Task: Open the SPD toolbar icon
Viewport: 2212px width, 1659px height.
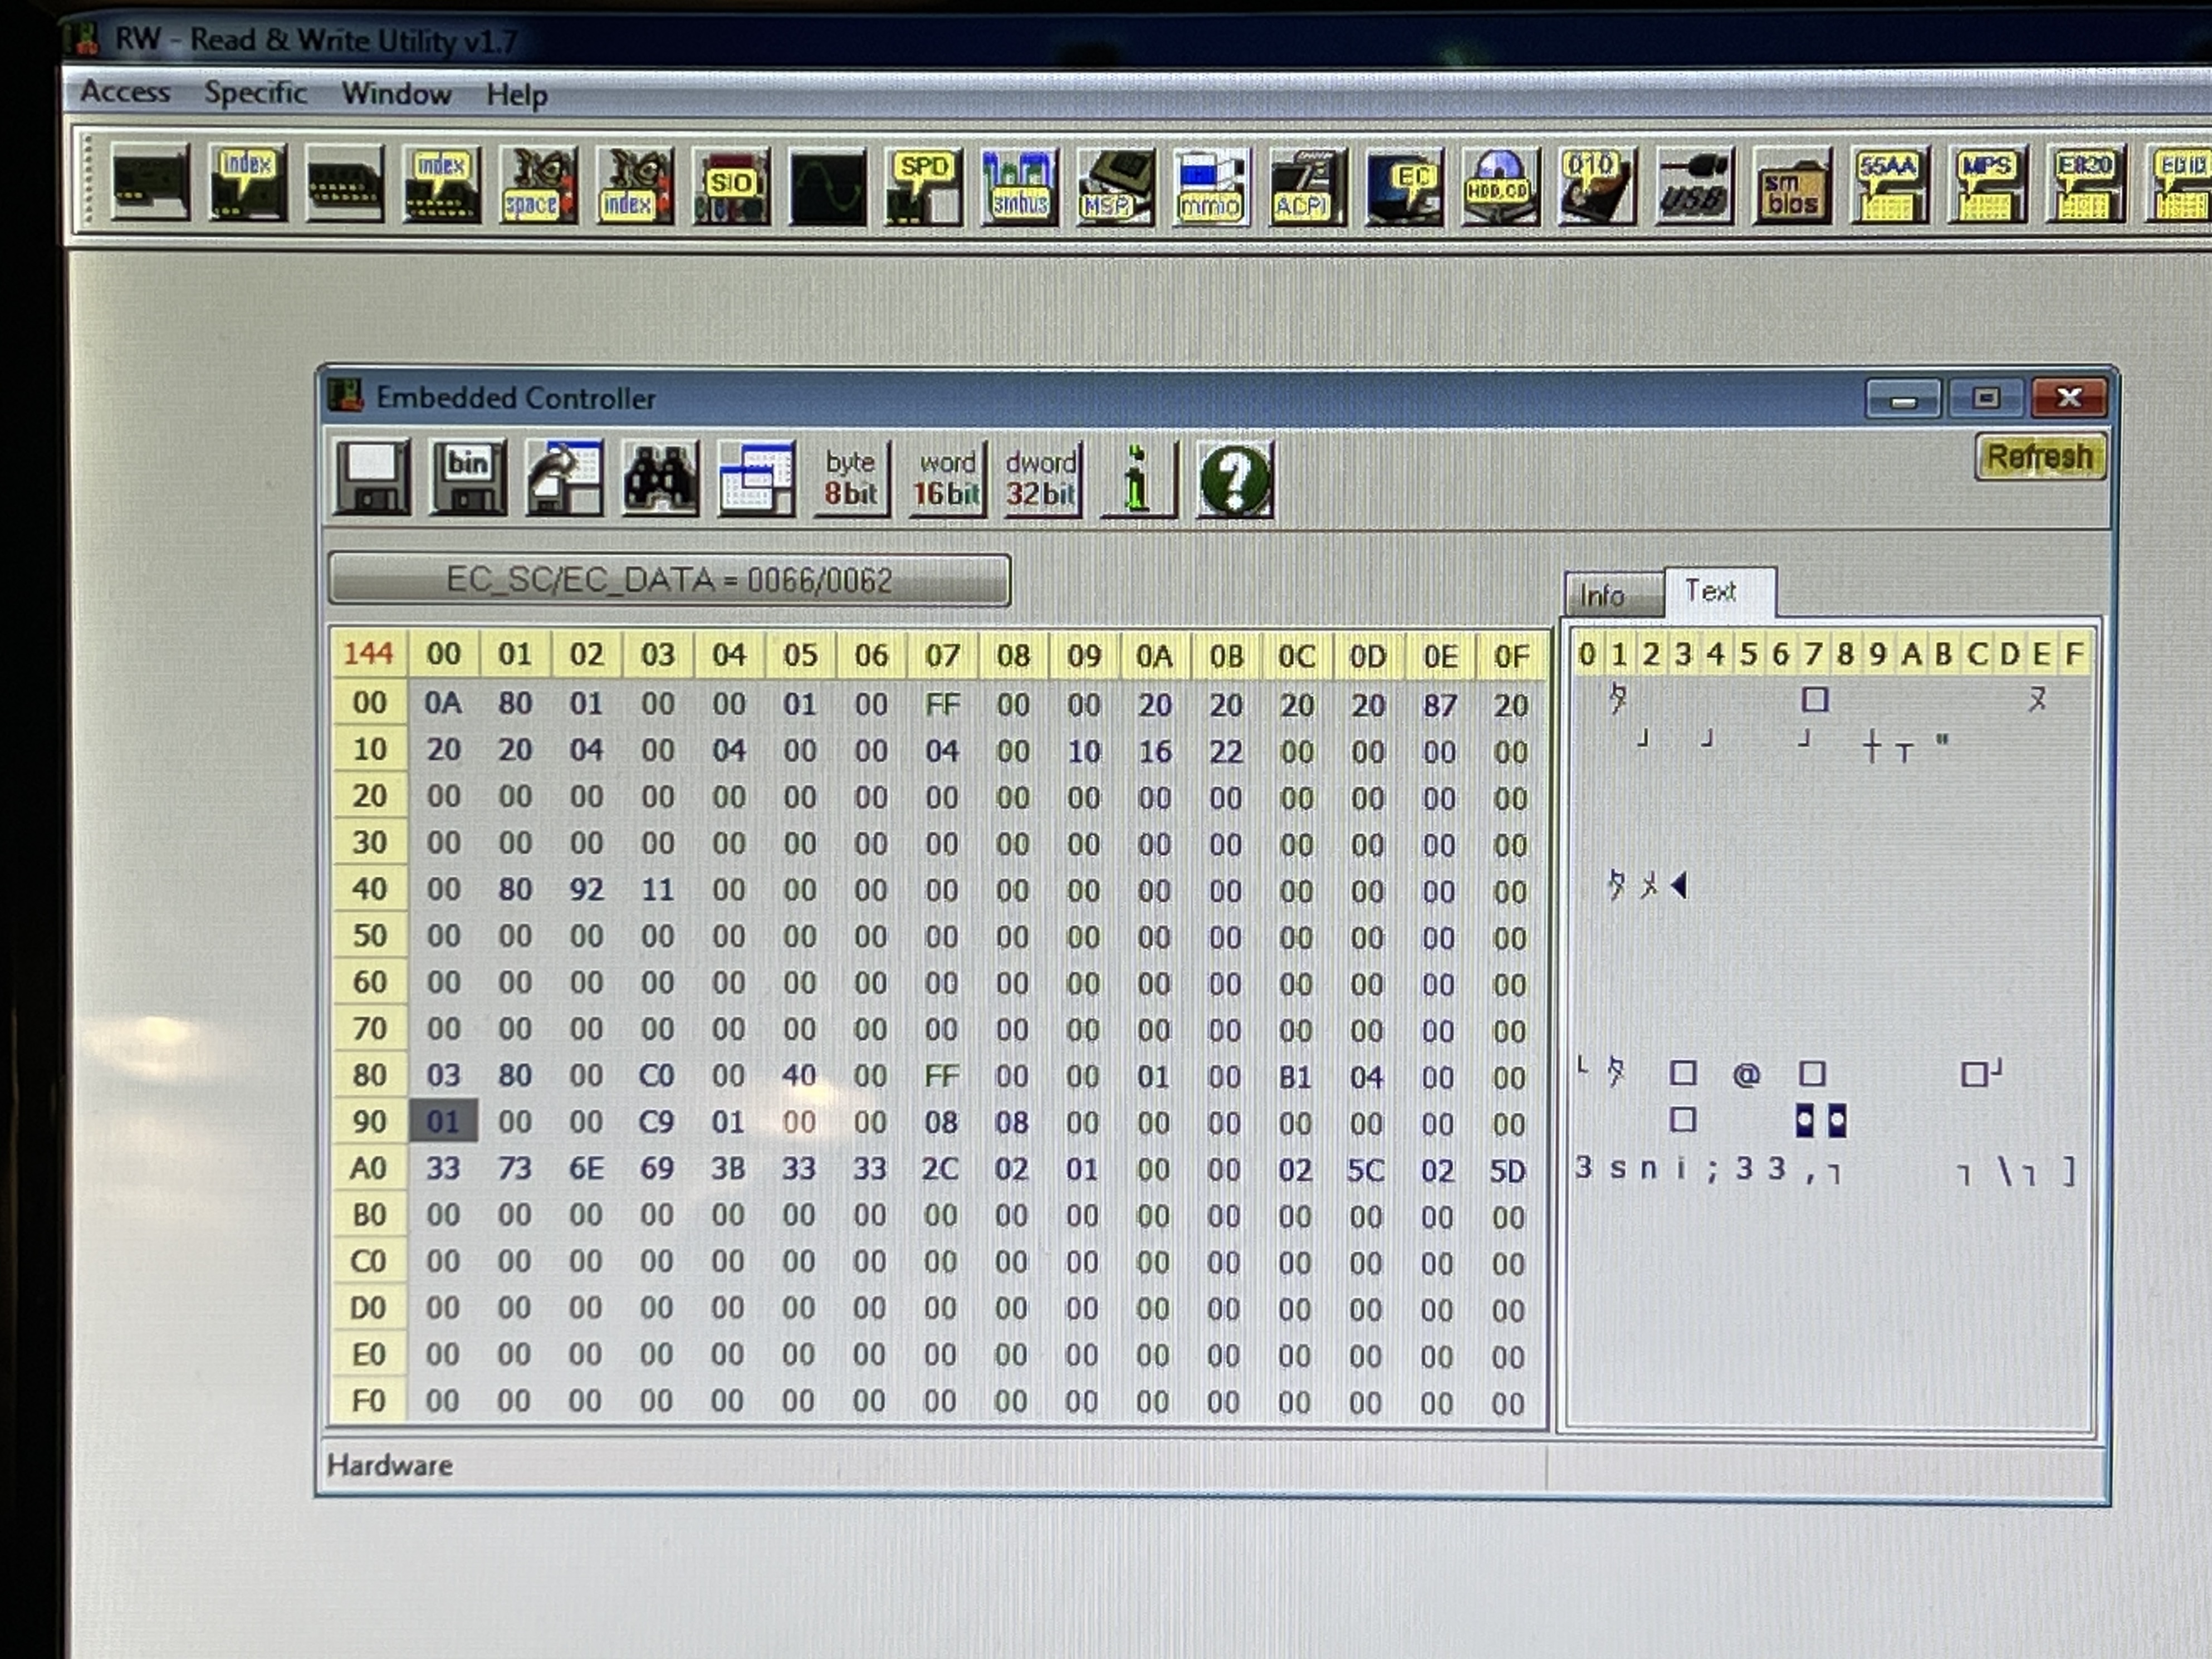Action: pos(922,186)
